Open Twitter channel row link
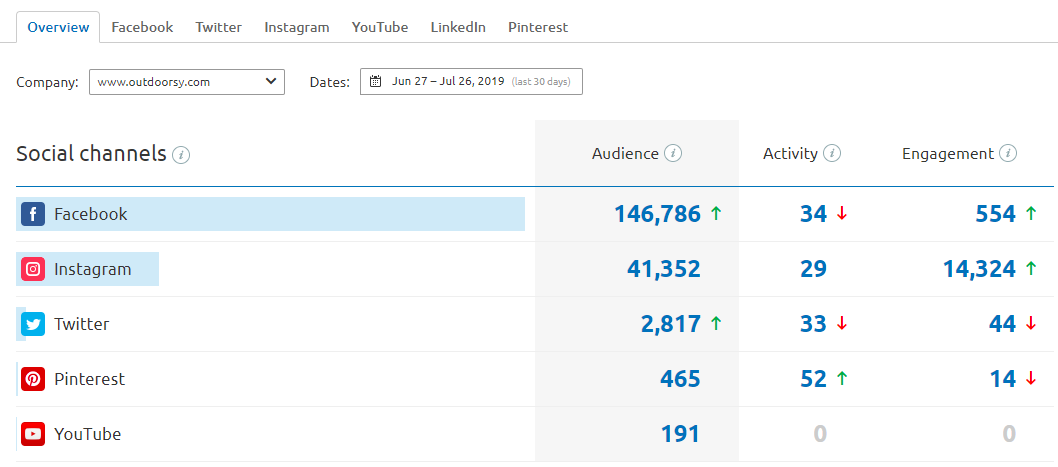Viewport: 1058px width, 467px height. pos(82,324)
